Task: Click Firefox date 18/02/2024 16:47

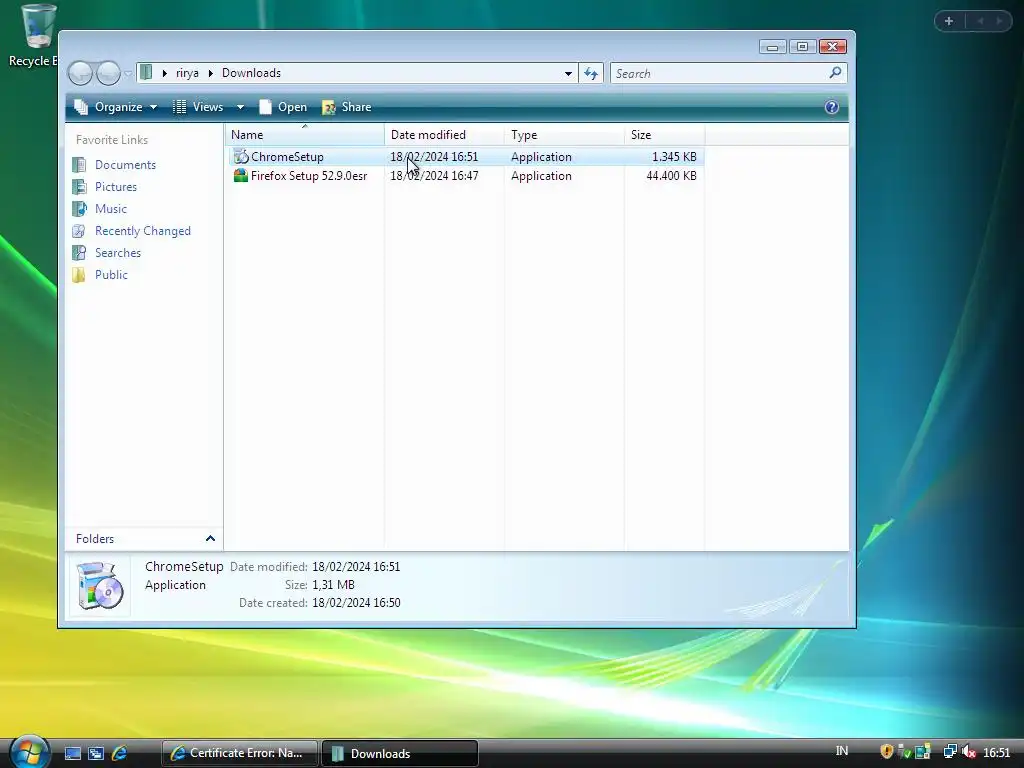Action: 434,176
